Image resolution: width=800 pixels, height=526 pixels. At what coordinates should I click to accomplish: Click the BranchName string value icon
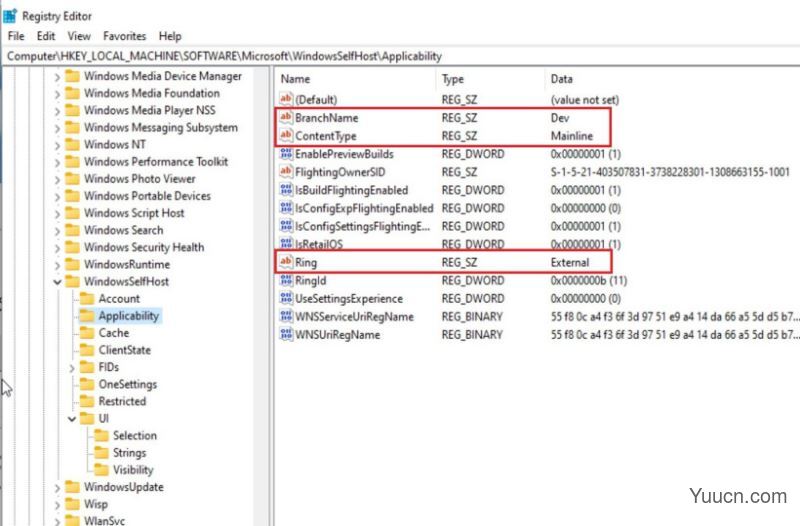coord(286,117)
